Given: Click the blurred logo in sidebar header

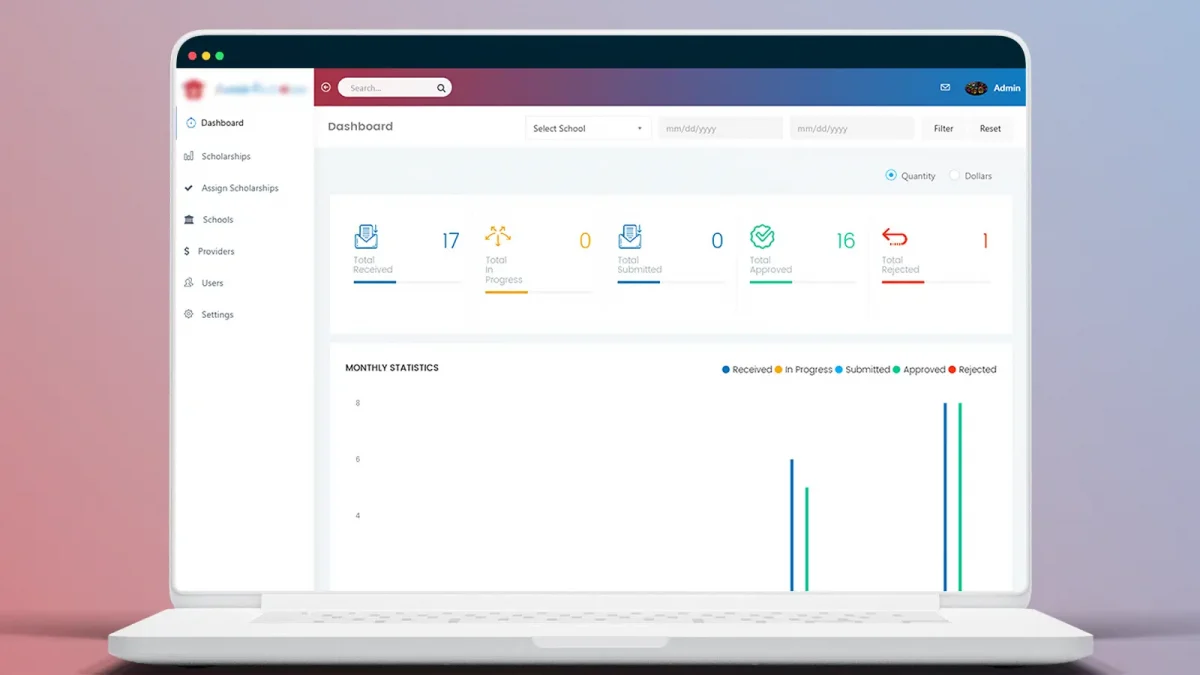Looking at the screenshot, I should click(x=245, y=88).
